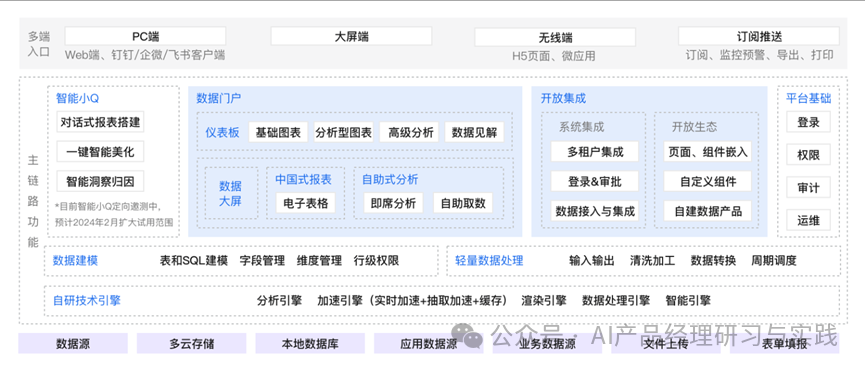Open the 订阅推送 entry box
This screenshot has height=370, width=865.
pos(759,37)
